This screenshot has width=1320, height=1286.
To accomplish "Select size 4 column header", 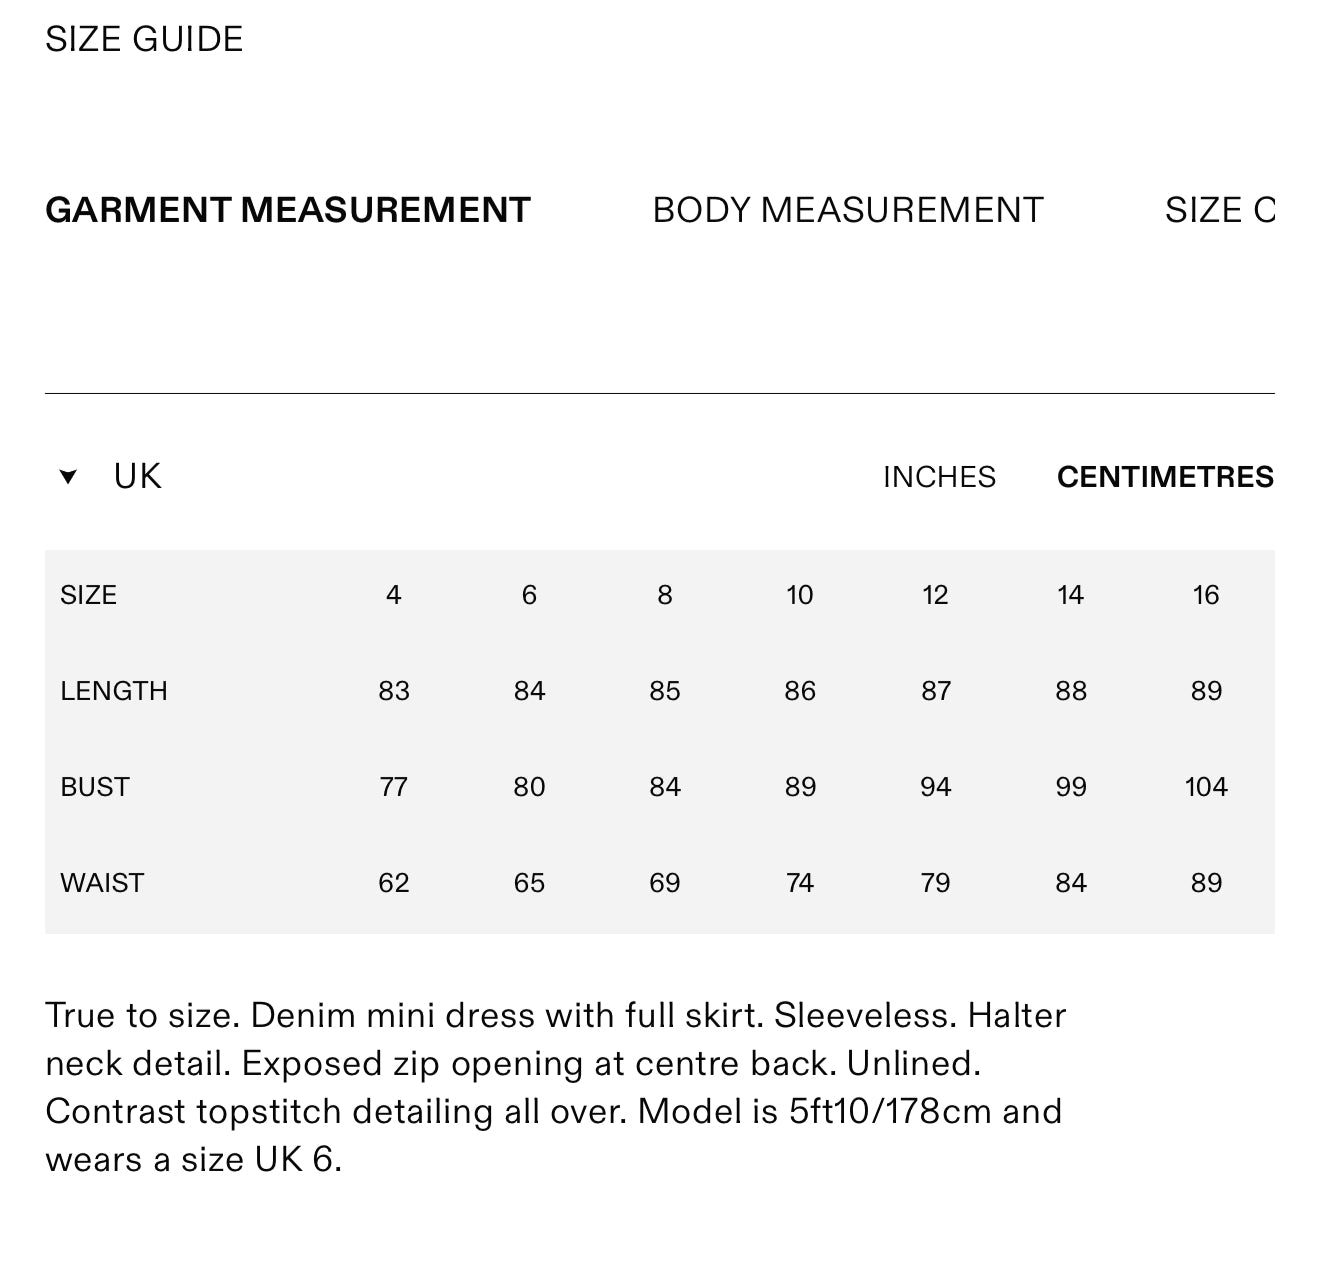I will click(393, 595).
